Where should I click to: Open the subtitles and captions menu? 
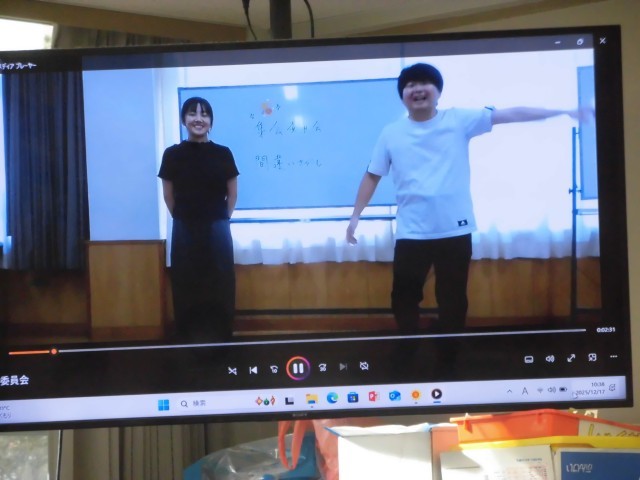click(x=529, y=358)
